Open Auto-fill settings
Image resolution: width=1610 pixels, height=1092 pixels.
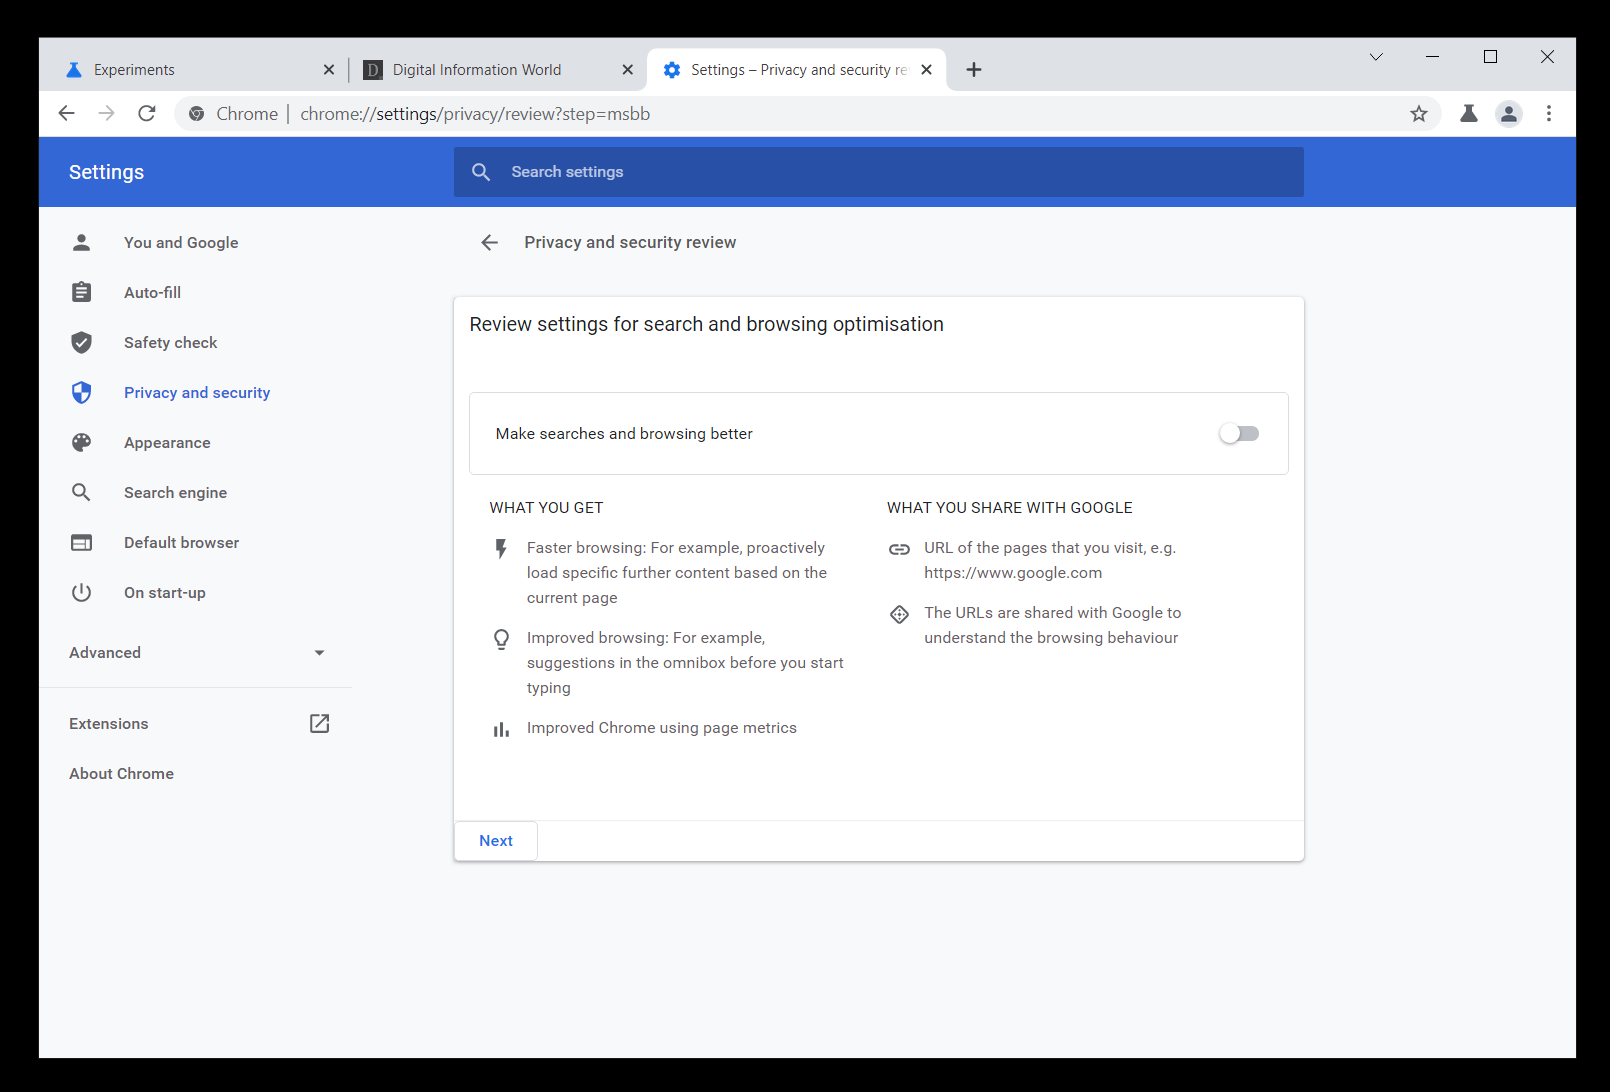coord(152,292)
